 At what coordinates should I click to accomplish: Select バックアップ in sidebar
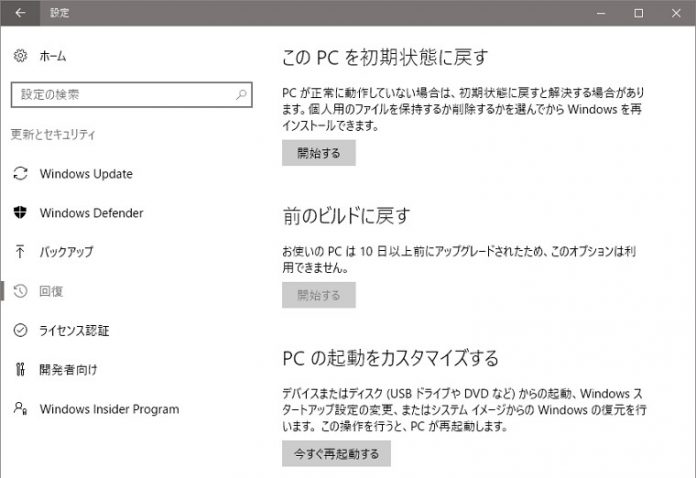point(67,252)
